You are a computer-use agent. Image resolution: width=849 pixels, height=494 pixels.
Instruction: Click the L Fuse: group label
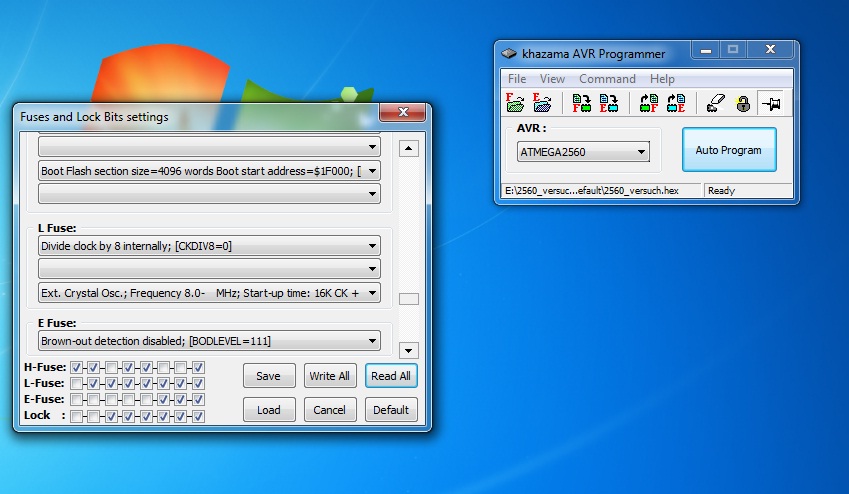pos(57,228)
